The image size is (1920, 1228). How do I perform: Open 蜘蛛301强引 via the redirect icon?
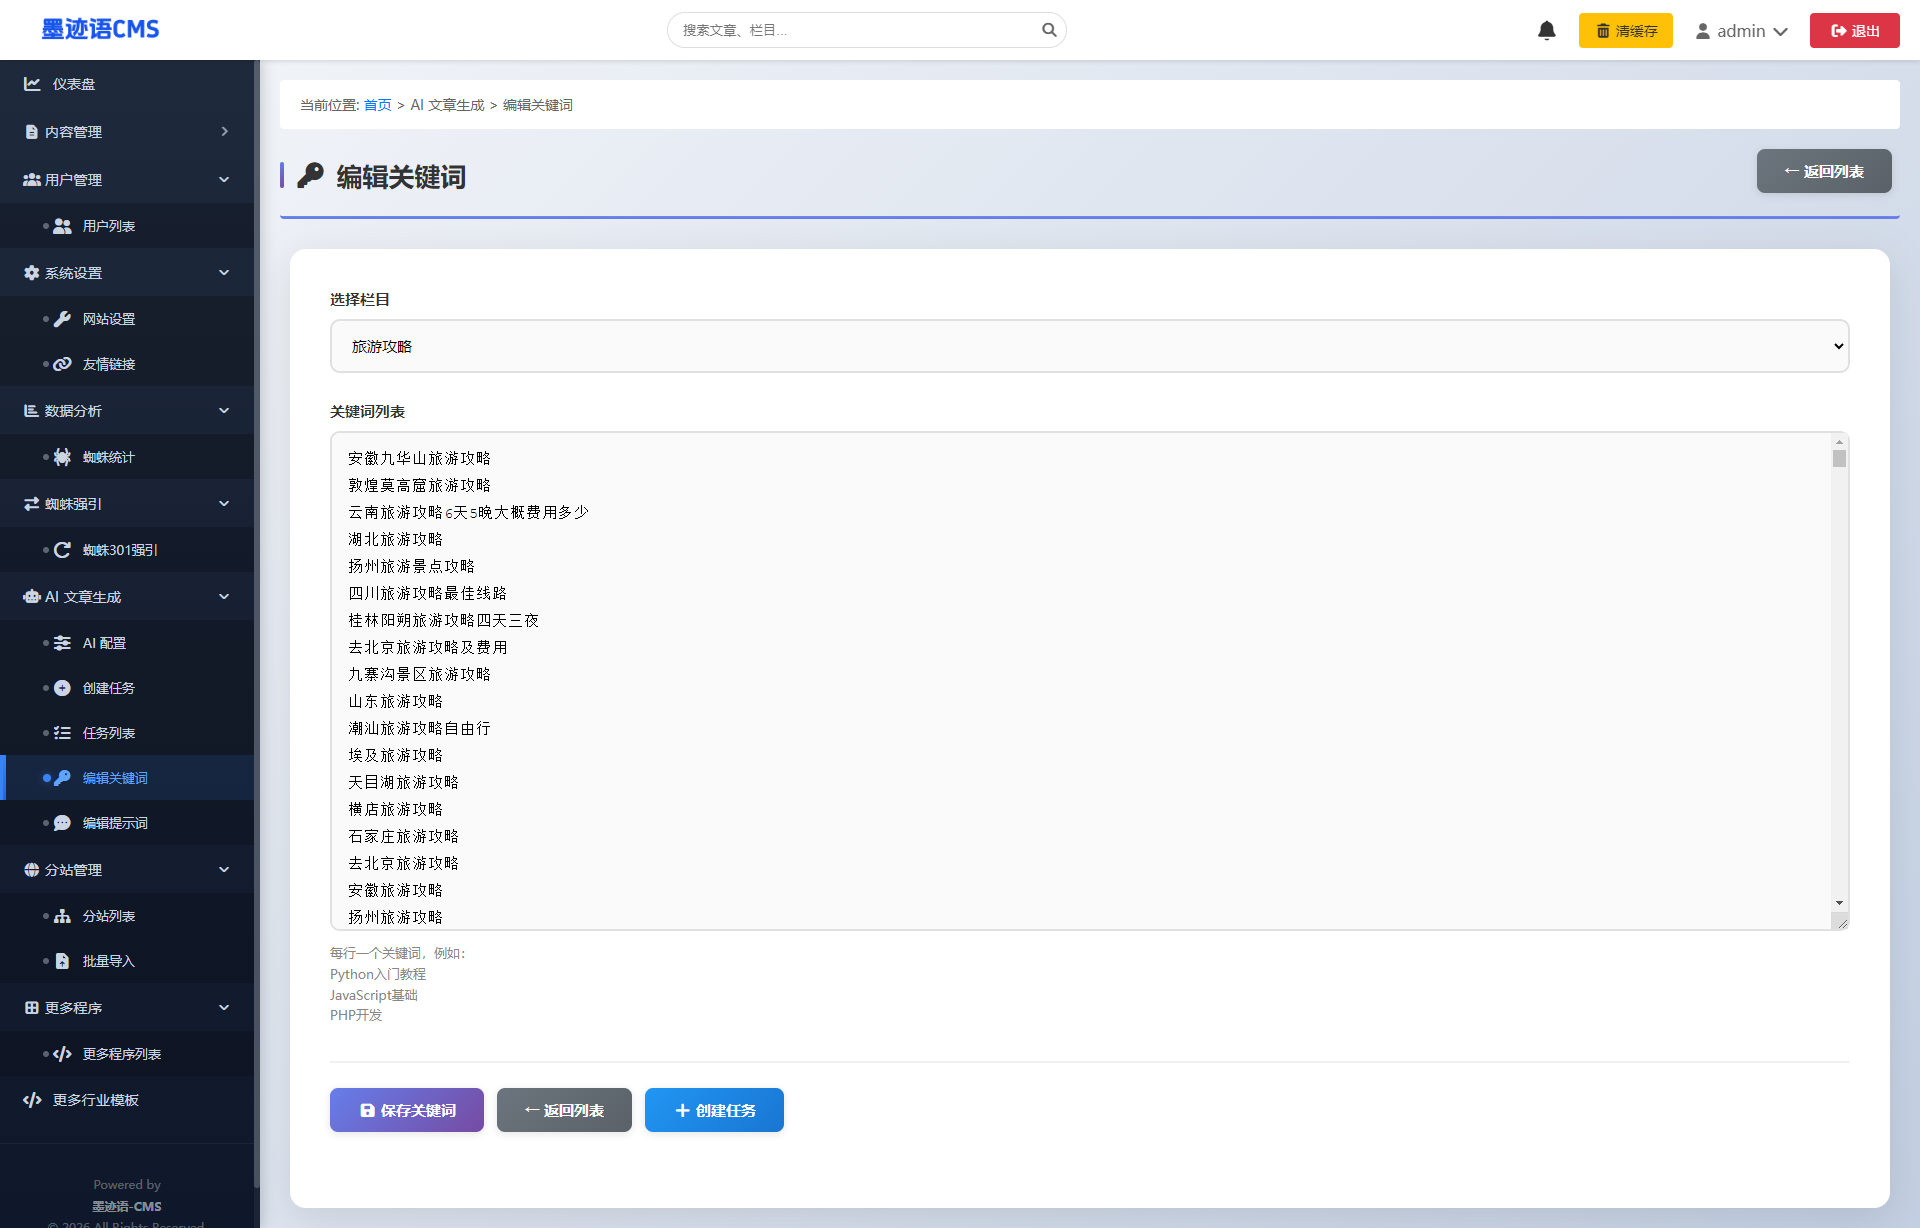pyautogui.click(x=63, y=550)
